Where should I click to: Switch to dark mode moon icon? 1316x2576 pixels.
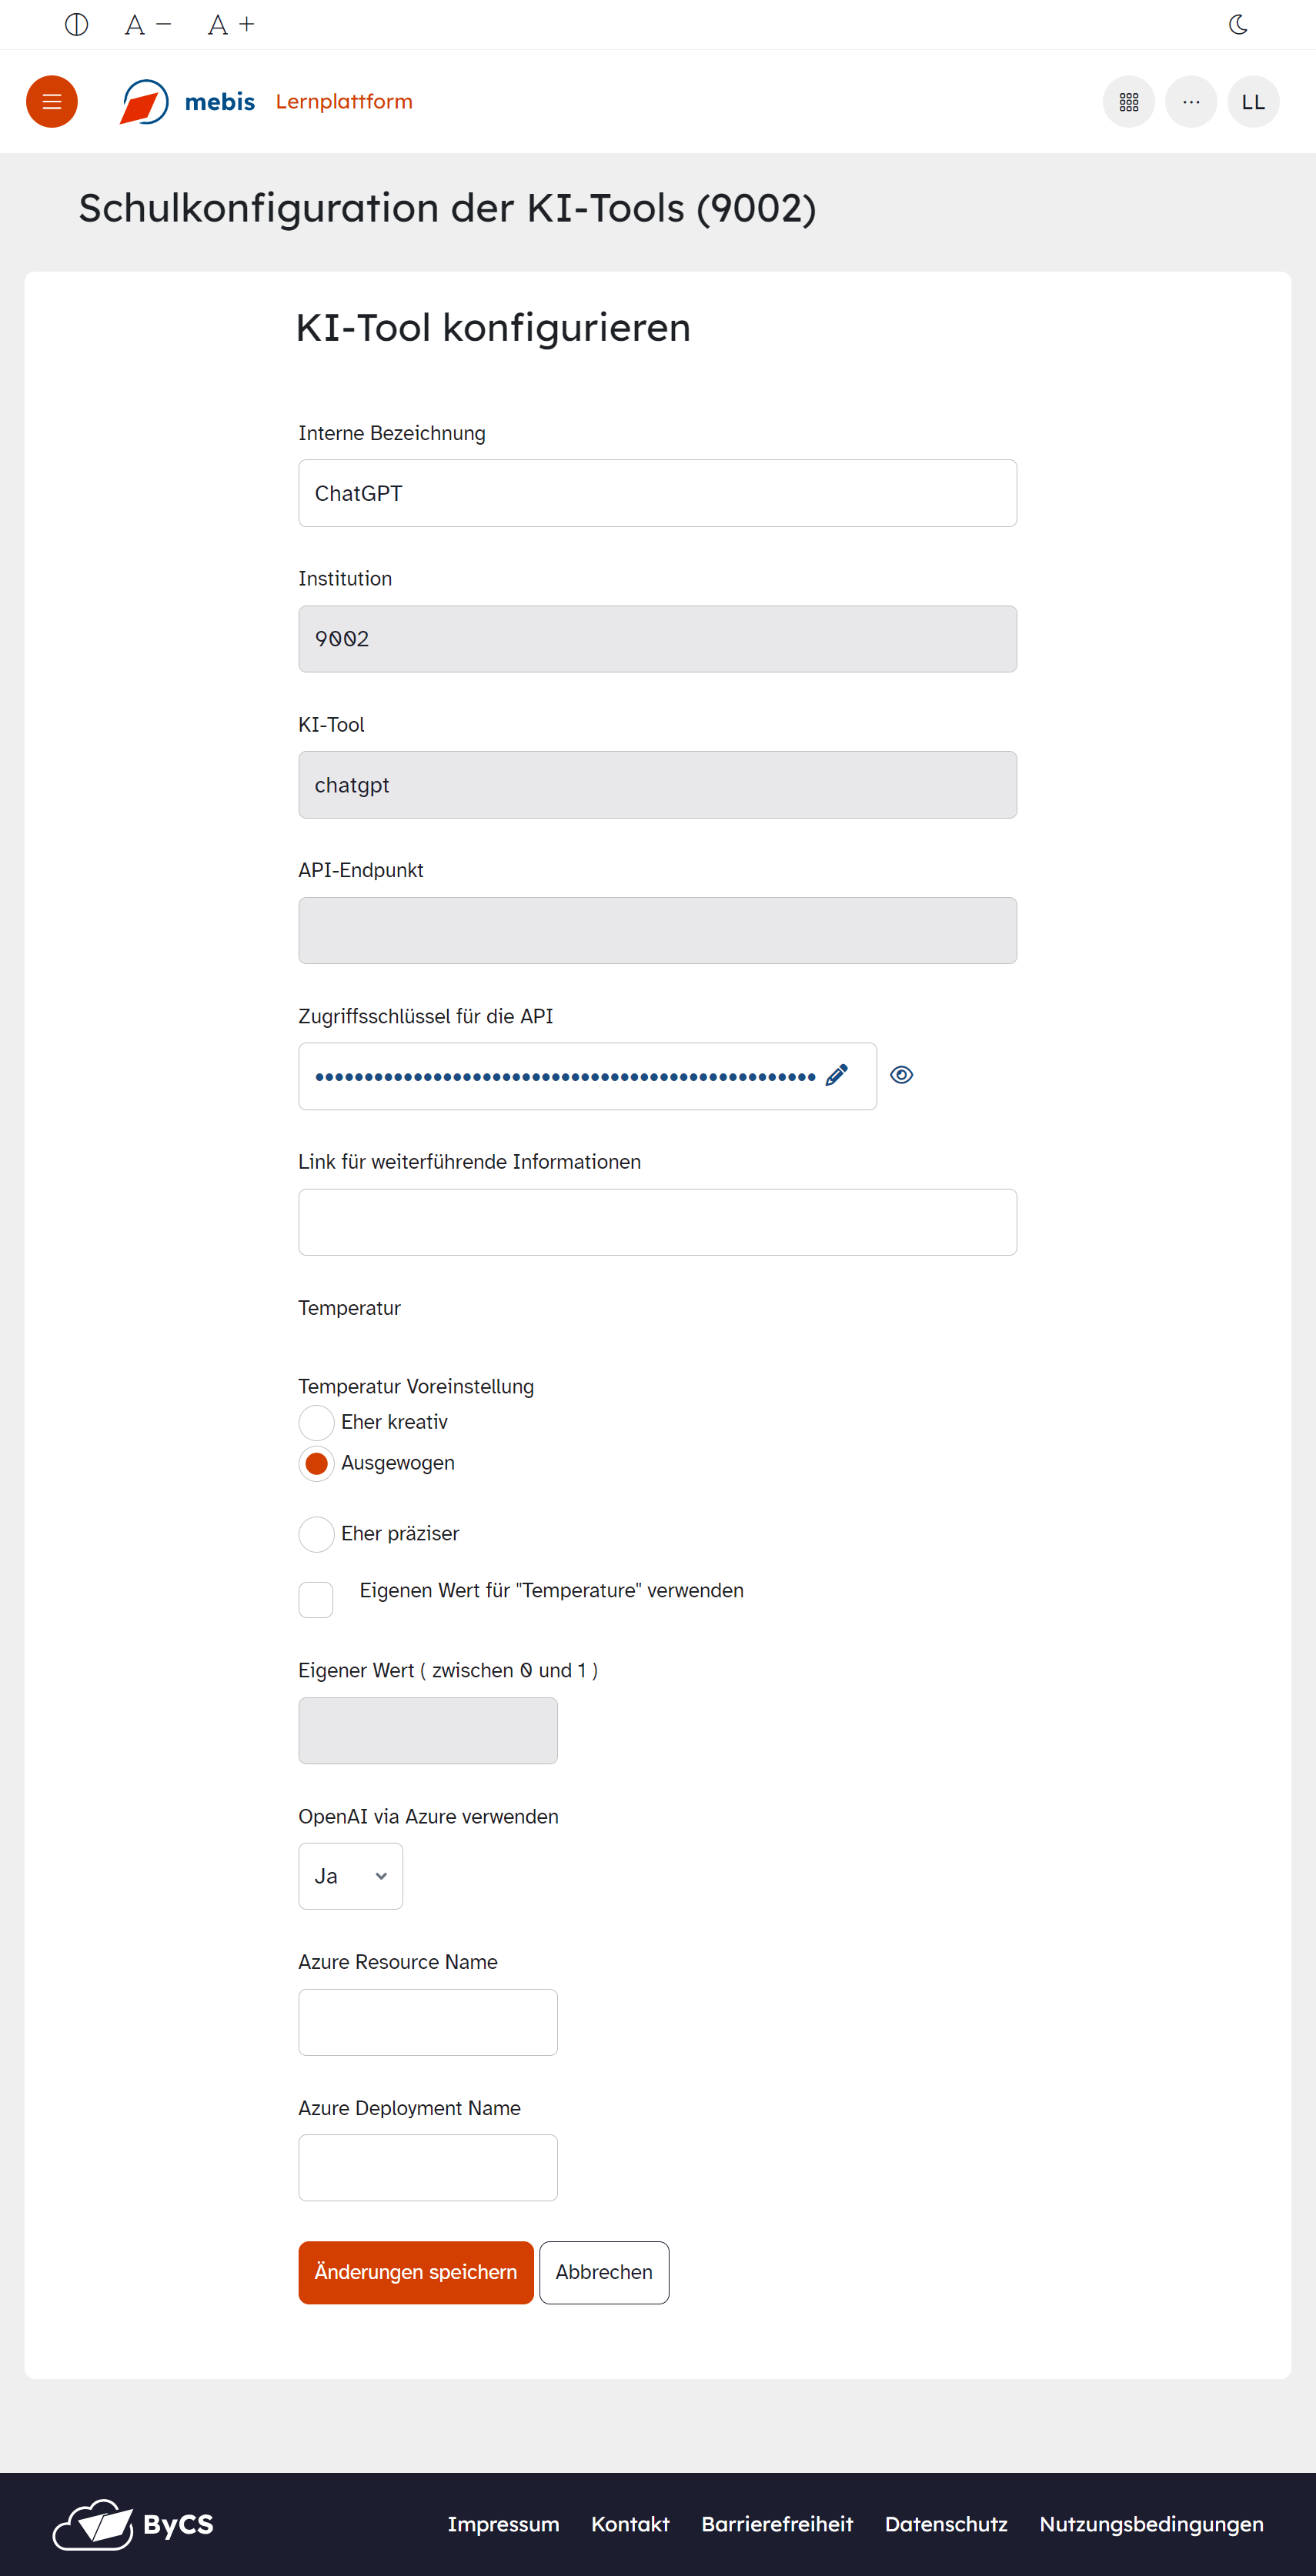(x=1238, y=25)
